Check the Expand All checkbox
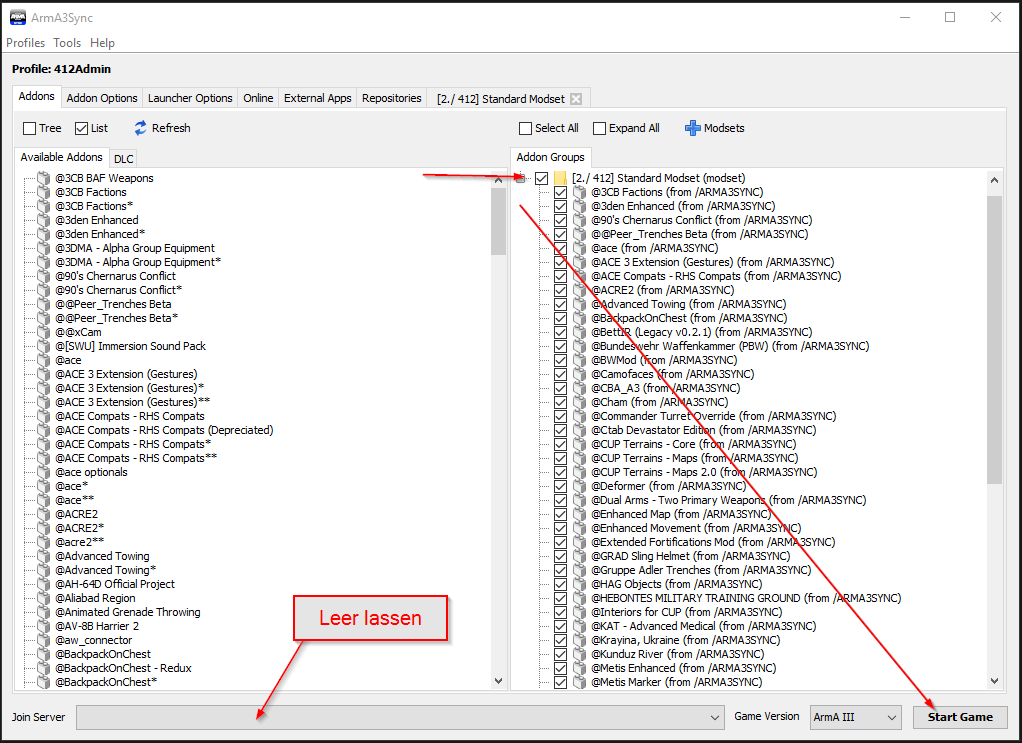The image size is (1022, 743). click(600, 128)
